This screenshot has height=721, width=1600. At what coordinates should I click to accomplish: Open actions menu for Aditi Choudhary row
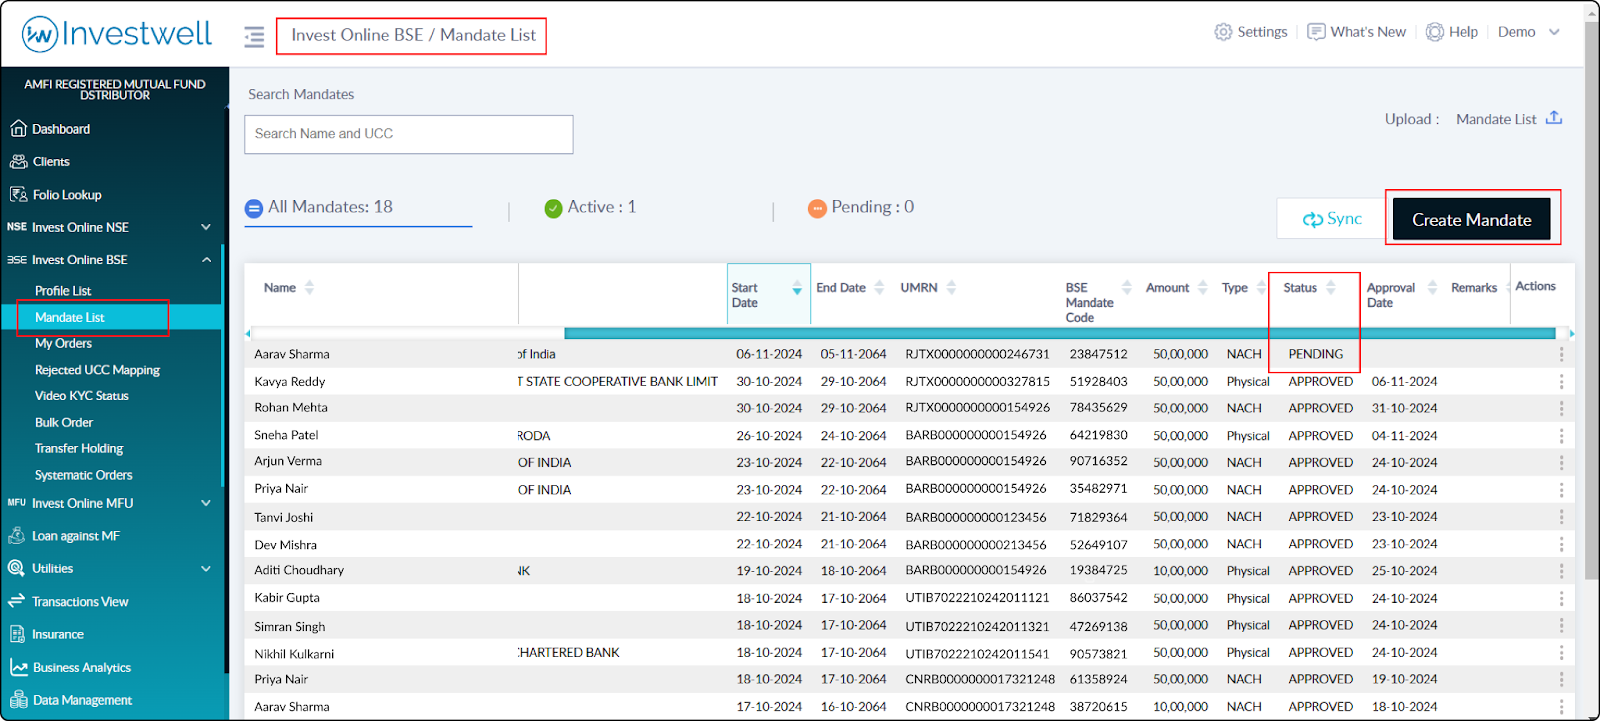pos(1561,571)
